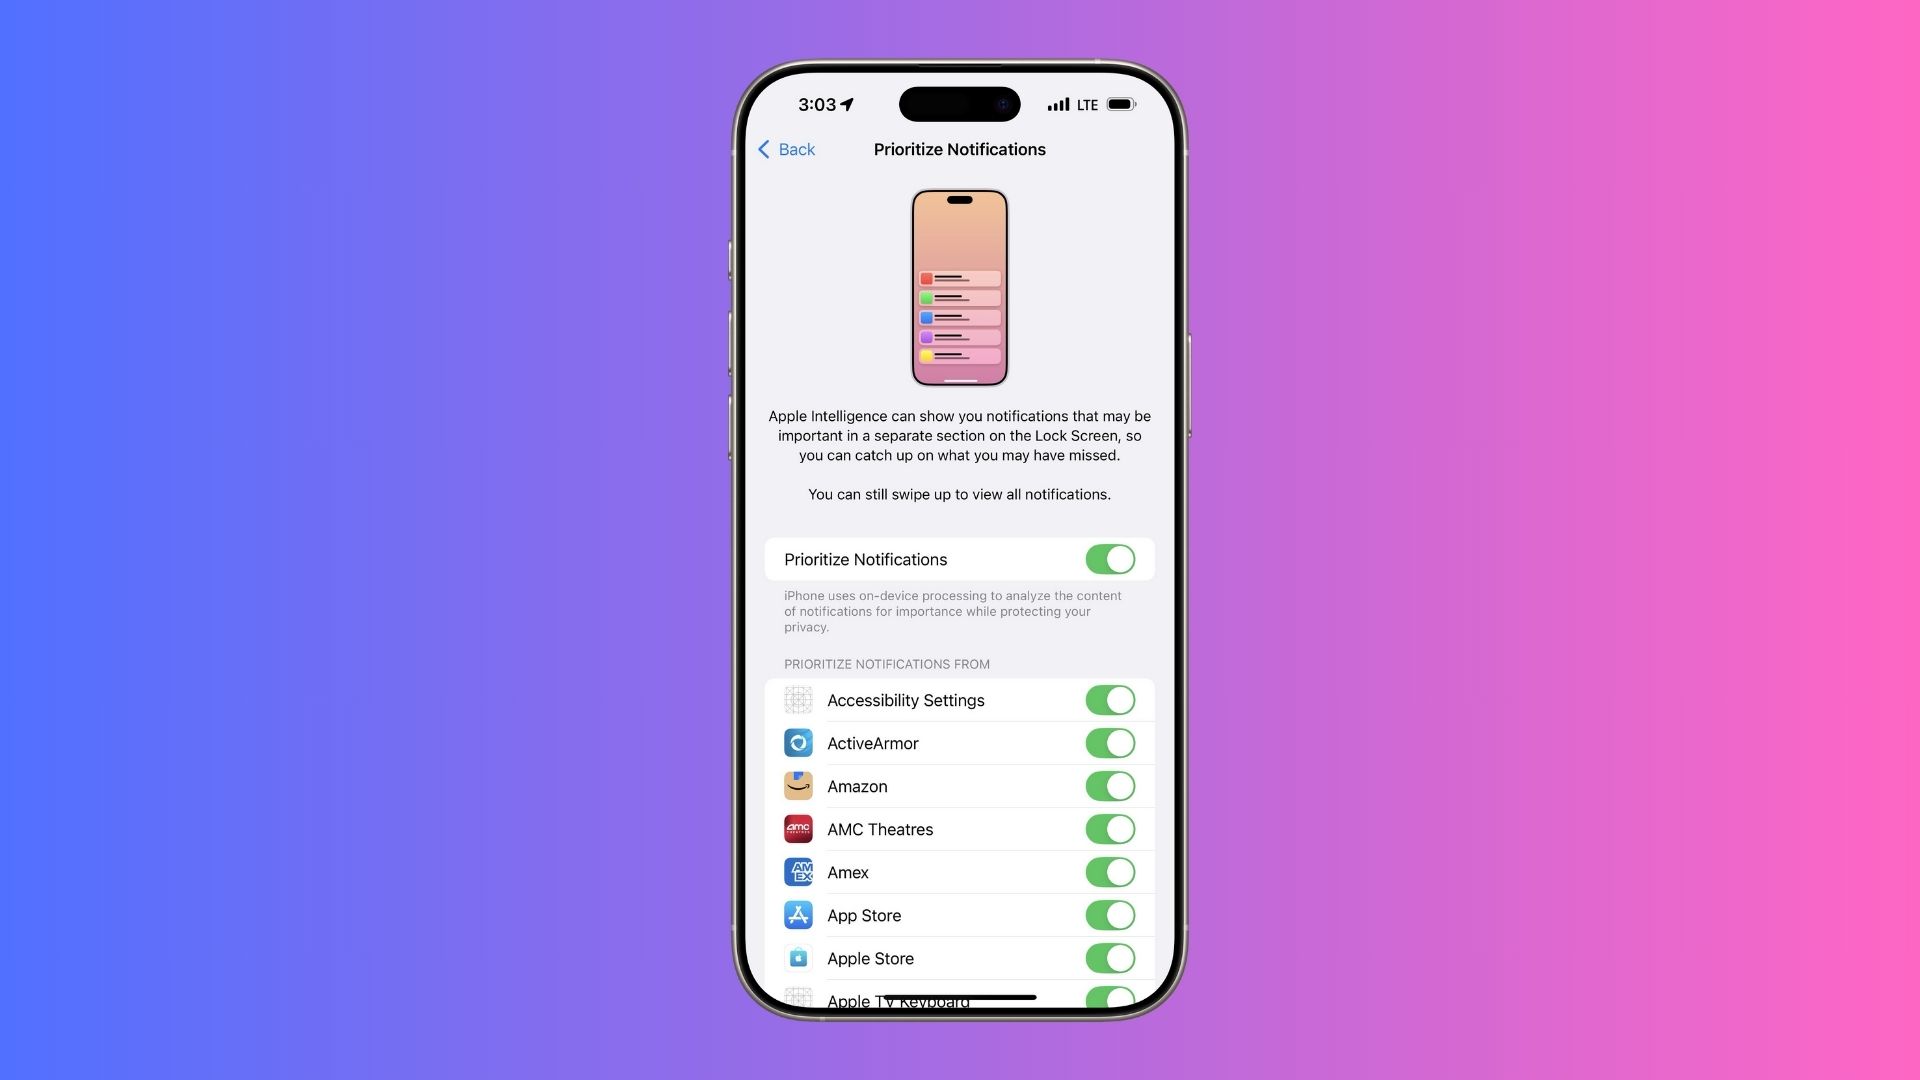
Task: Toggle Prioritize Notifications master switch
Action: (1110, 559)
